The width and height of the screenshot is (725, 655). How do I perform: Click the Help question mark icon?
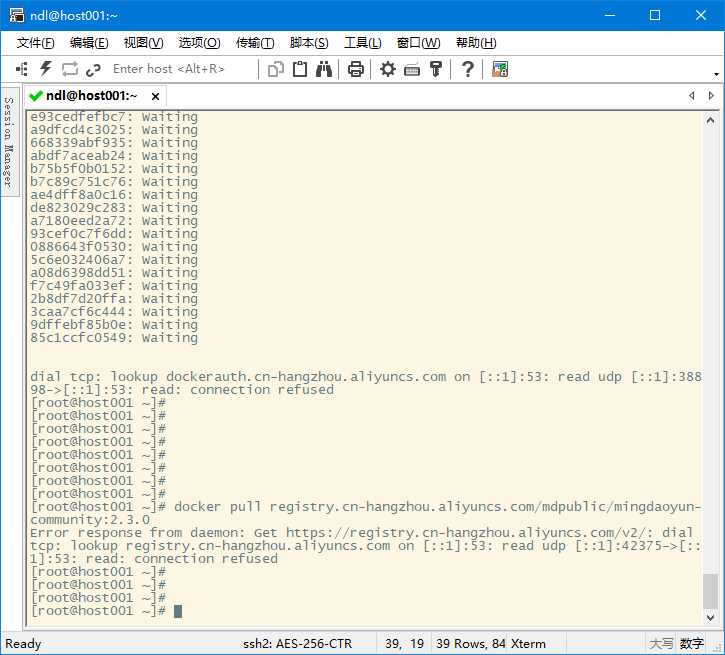click(467, 69)
